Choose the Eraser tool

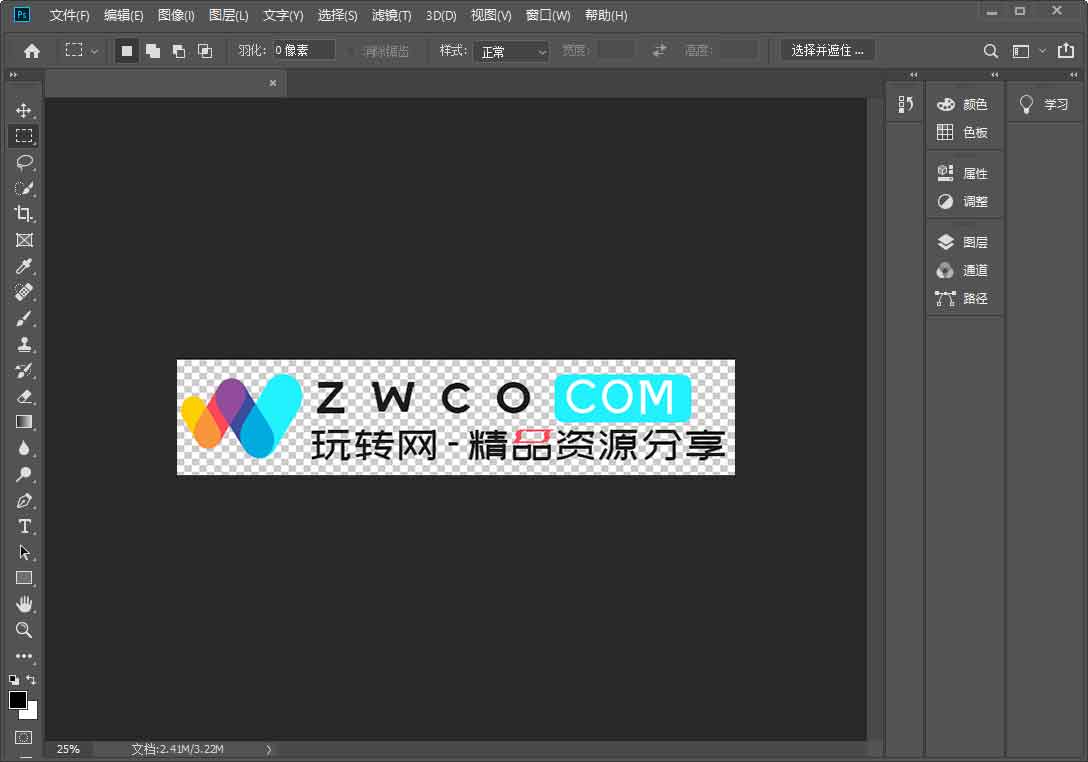tap(24, 397)
